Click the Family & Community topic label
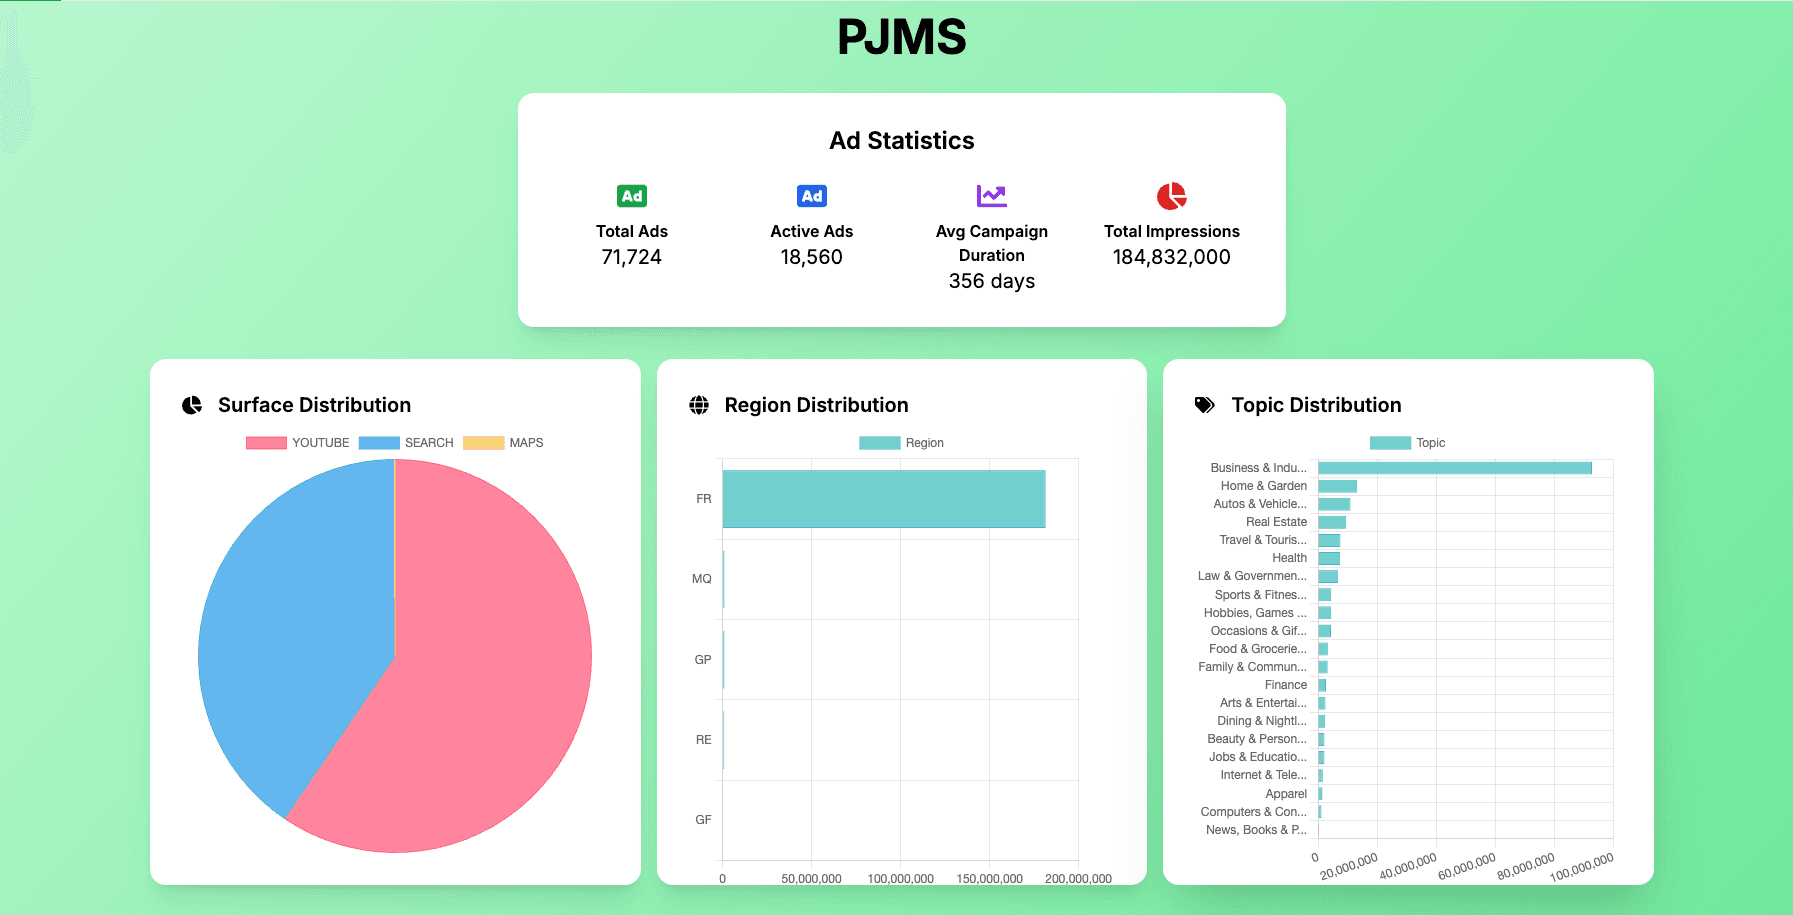The width and height of the screenshot is (1793, 915). [1253, 667]
